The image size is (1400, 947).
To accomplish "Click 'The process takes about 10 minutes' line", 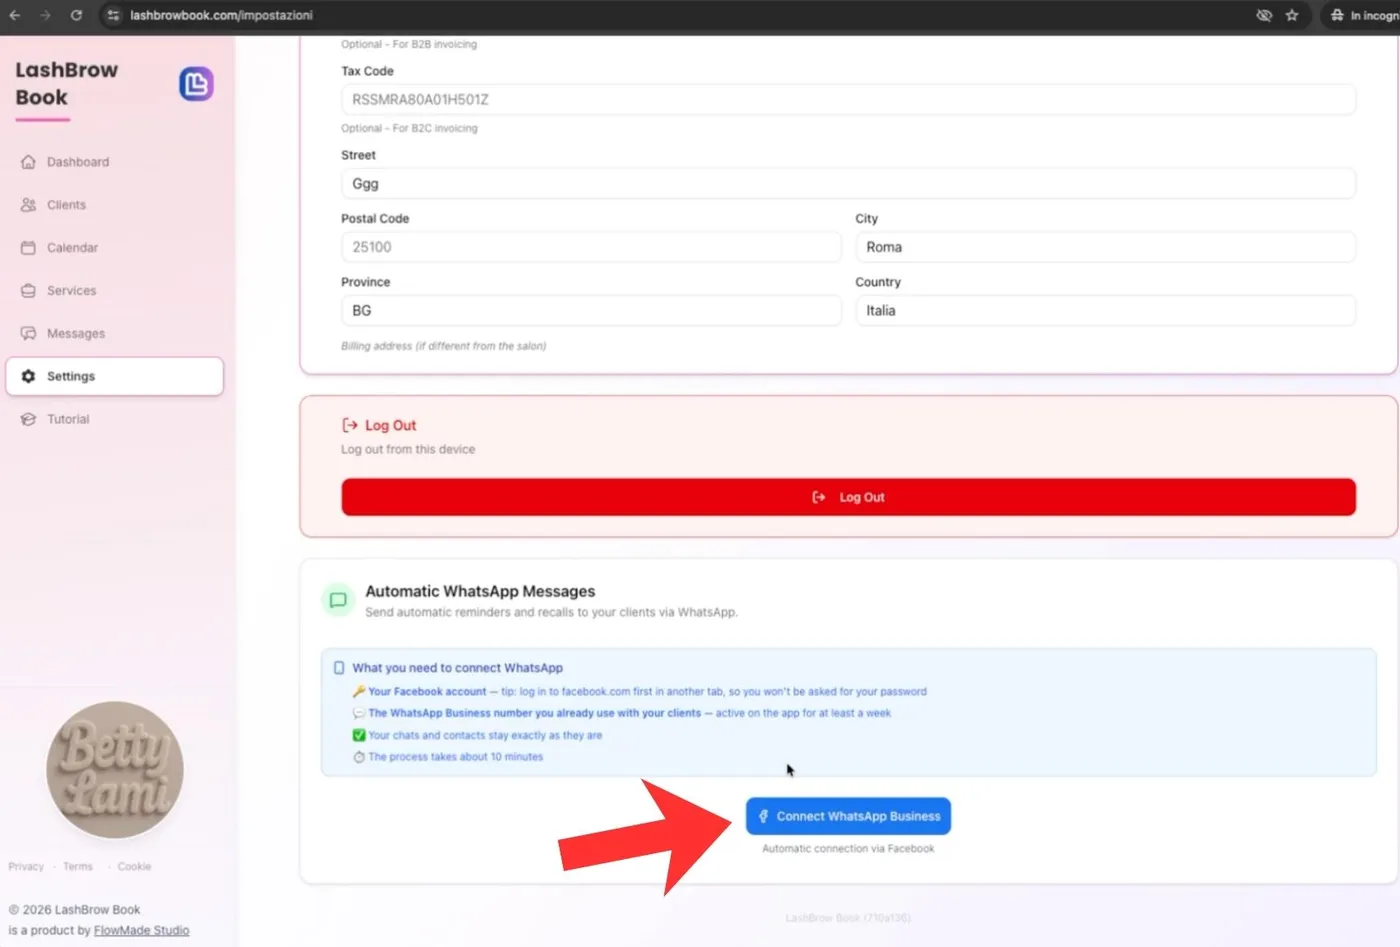I will coord(455,757).
